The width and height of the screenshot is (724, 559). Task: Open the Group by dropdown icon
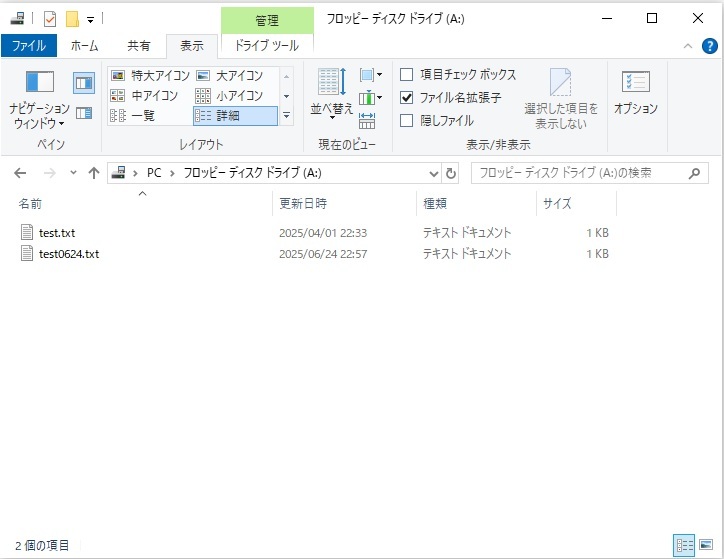pos(371,74)
